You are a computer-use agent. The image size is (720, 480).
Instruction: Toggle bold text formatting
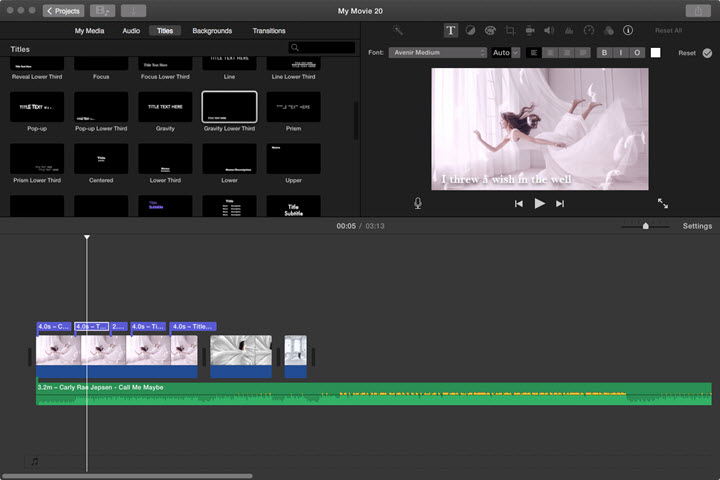pos(604,53)
